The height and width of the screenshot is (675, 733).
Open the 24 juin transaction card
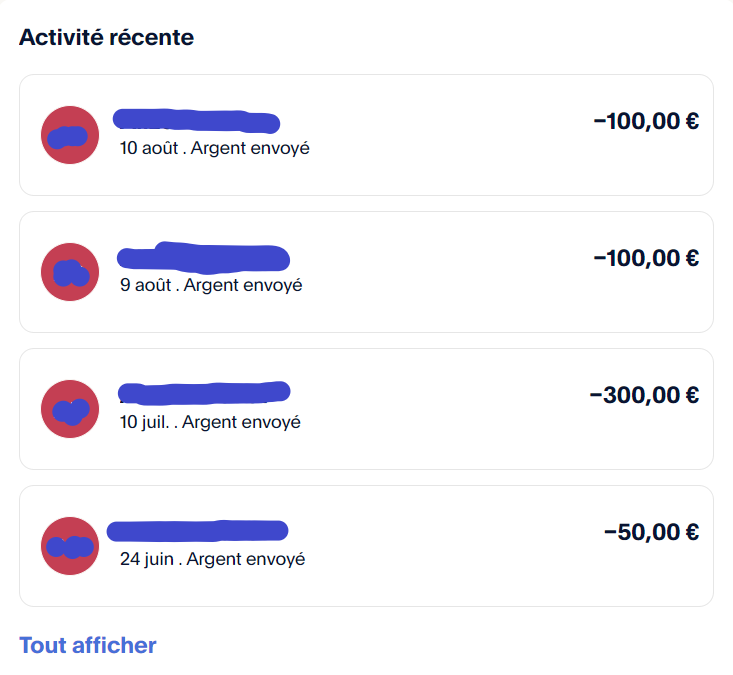366,546
